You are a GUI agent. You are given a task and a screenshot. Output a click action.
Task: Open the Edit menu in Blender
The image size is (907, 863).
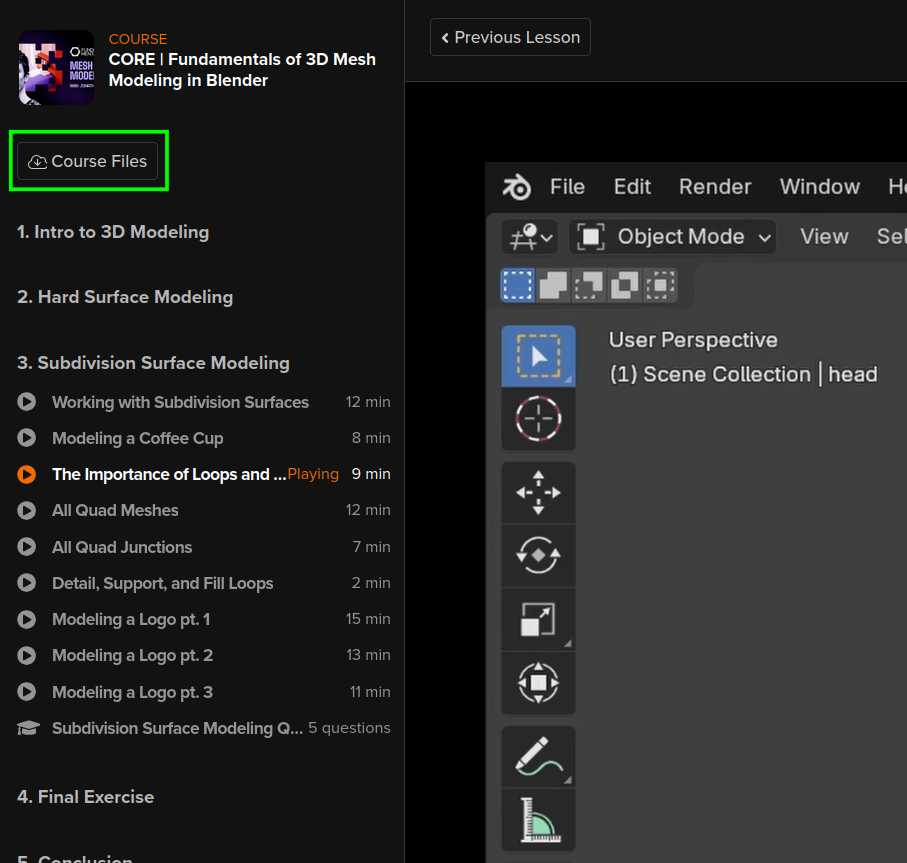coord(632,187)
